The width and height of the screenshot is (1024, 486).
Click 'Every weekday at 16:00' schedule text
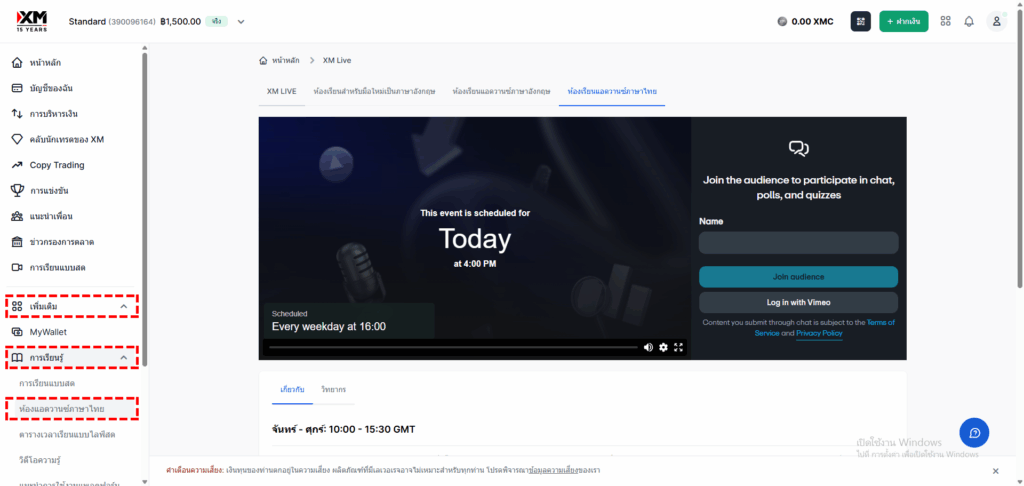click(x=328, y=326)
